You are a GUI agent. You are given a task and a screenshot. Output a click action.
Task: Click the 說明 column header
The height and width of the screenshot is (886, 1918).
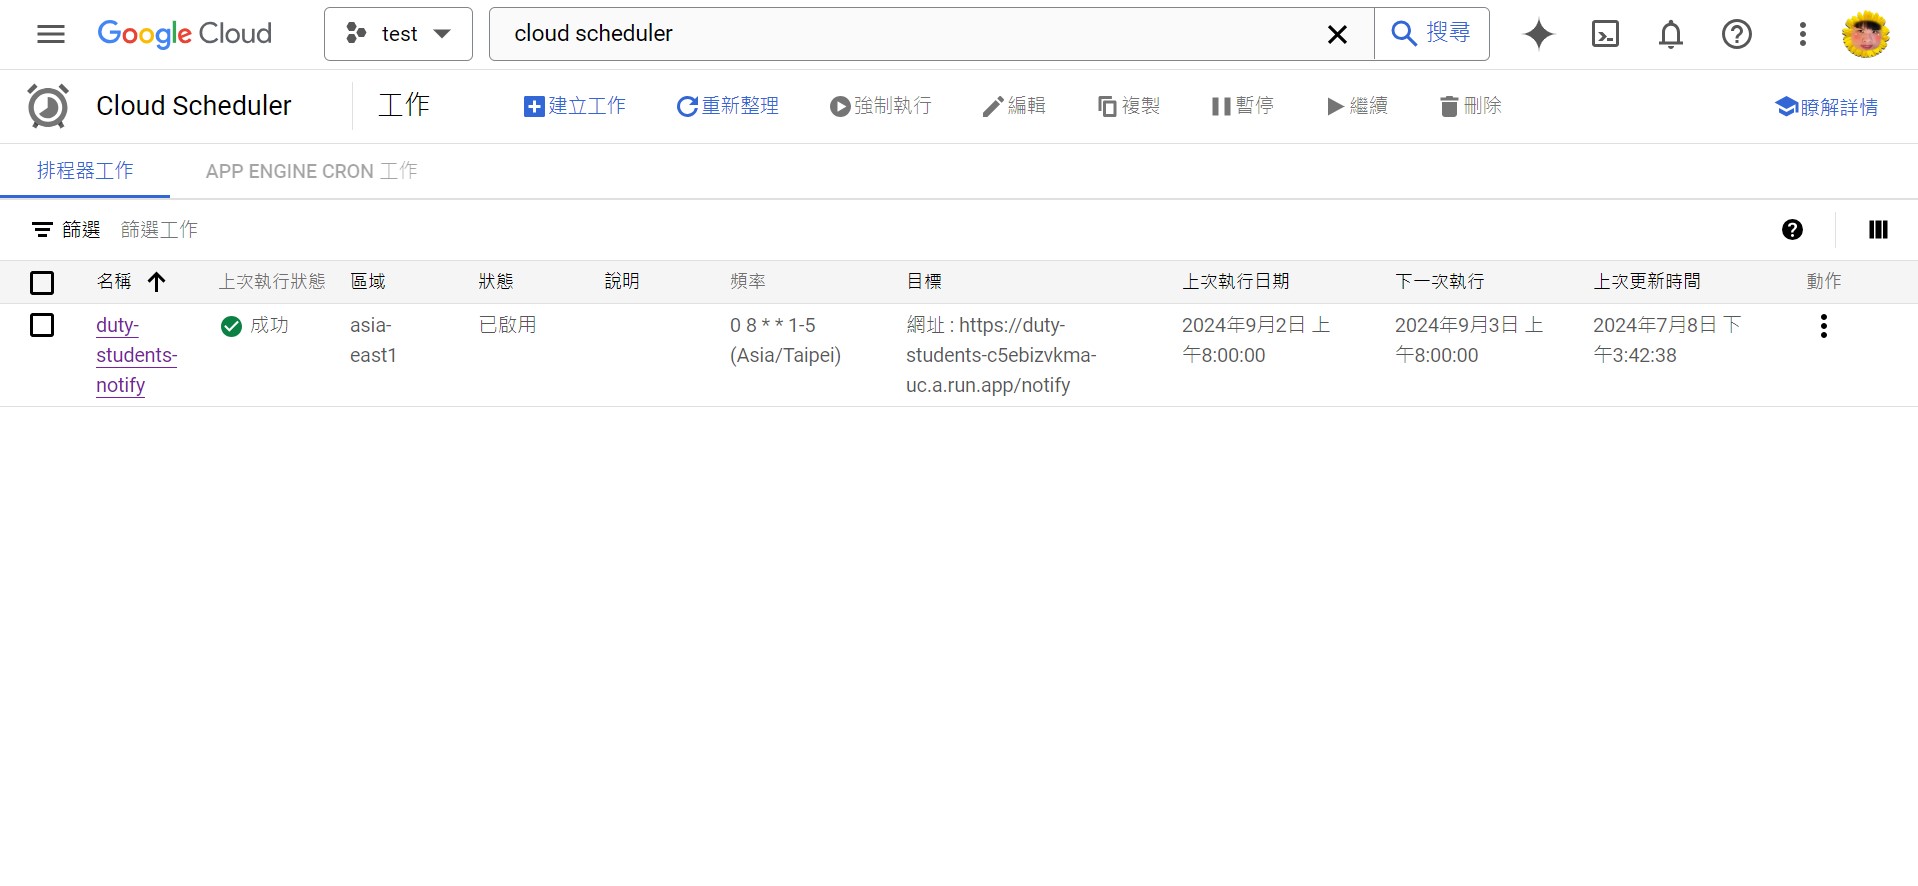click(622, 282)
